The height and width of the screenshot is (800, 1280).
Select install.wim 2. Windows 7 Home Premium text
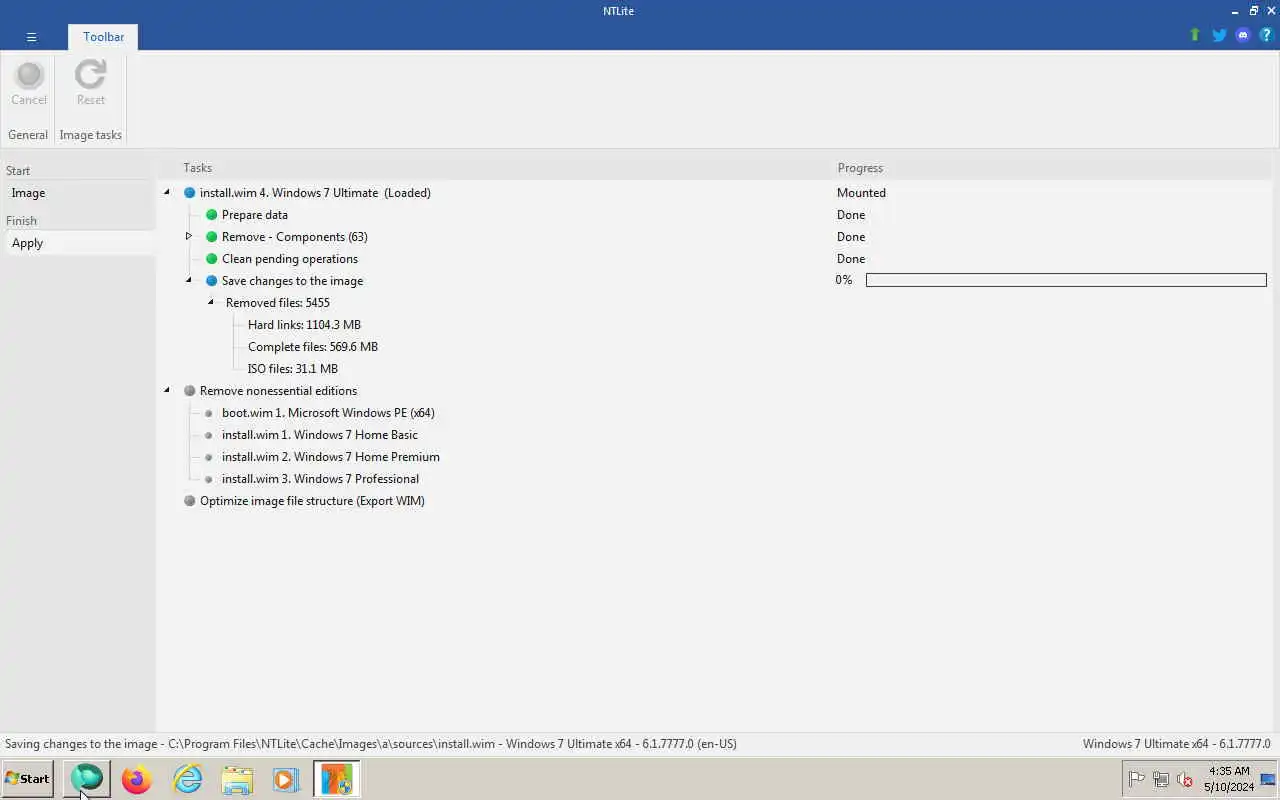click(331, 457)
